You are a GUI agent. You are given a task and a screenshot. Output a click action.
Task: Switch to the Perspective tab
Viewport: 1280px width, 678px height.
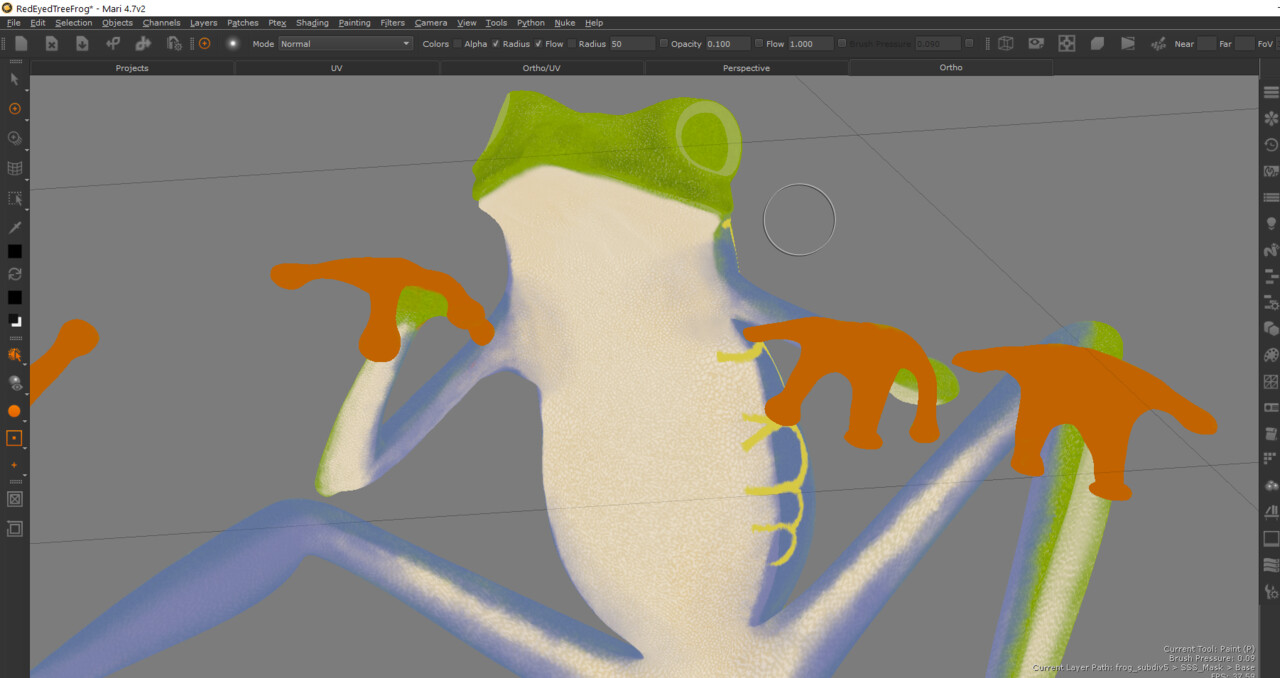(746, 68)
